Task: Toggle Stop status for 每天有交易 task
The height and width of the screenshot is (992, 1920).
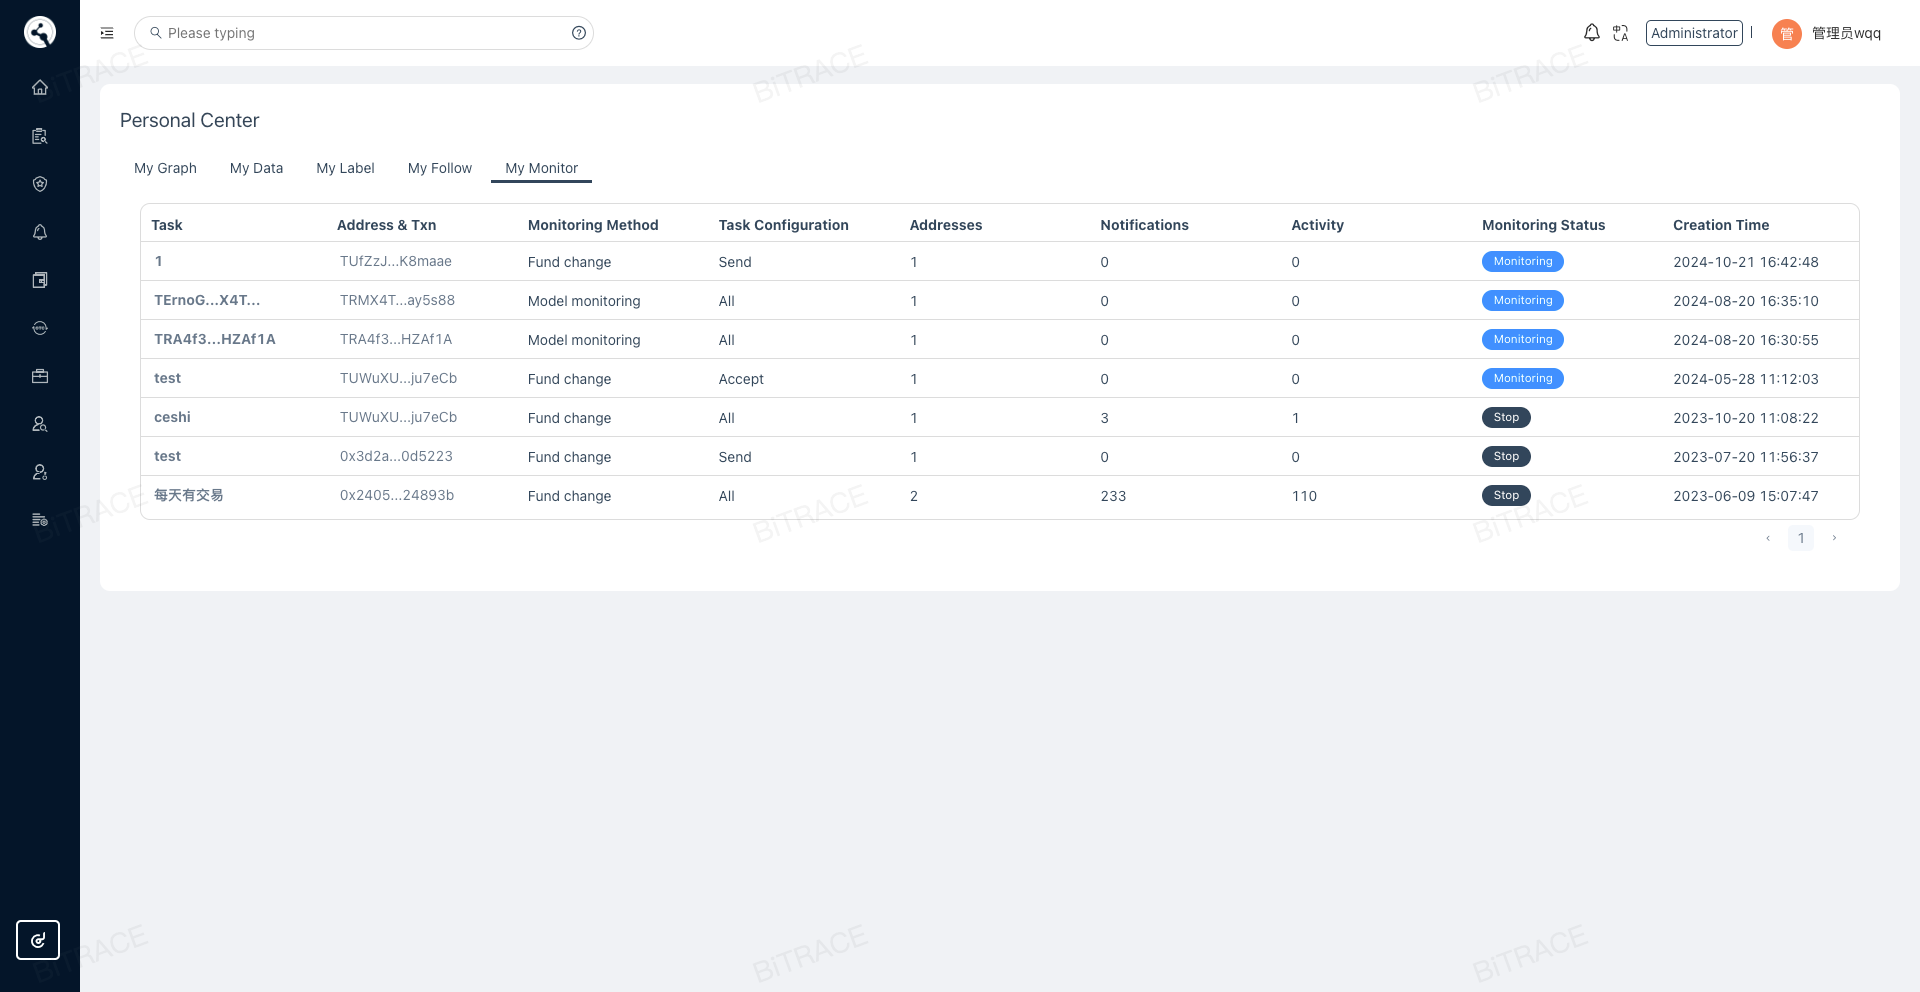Action: coord(1506,496)
